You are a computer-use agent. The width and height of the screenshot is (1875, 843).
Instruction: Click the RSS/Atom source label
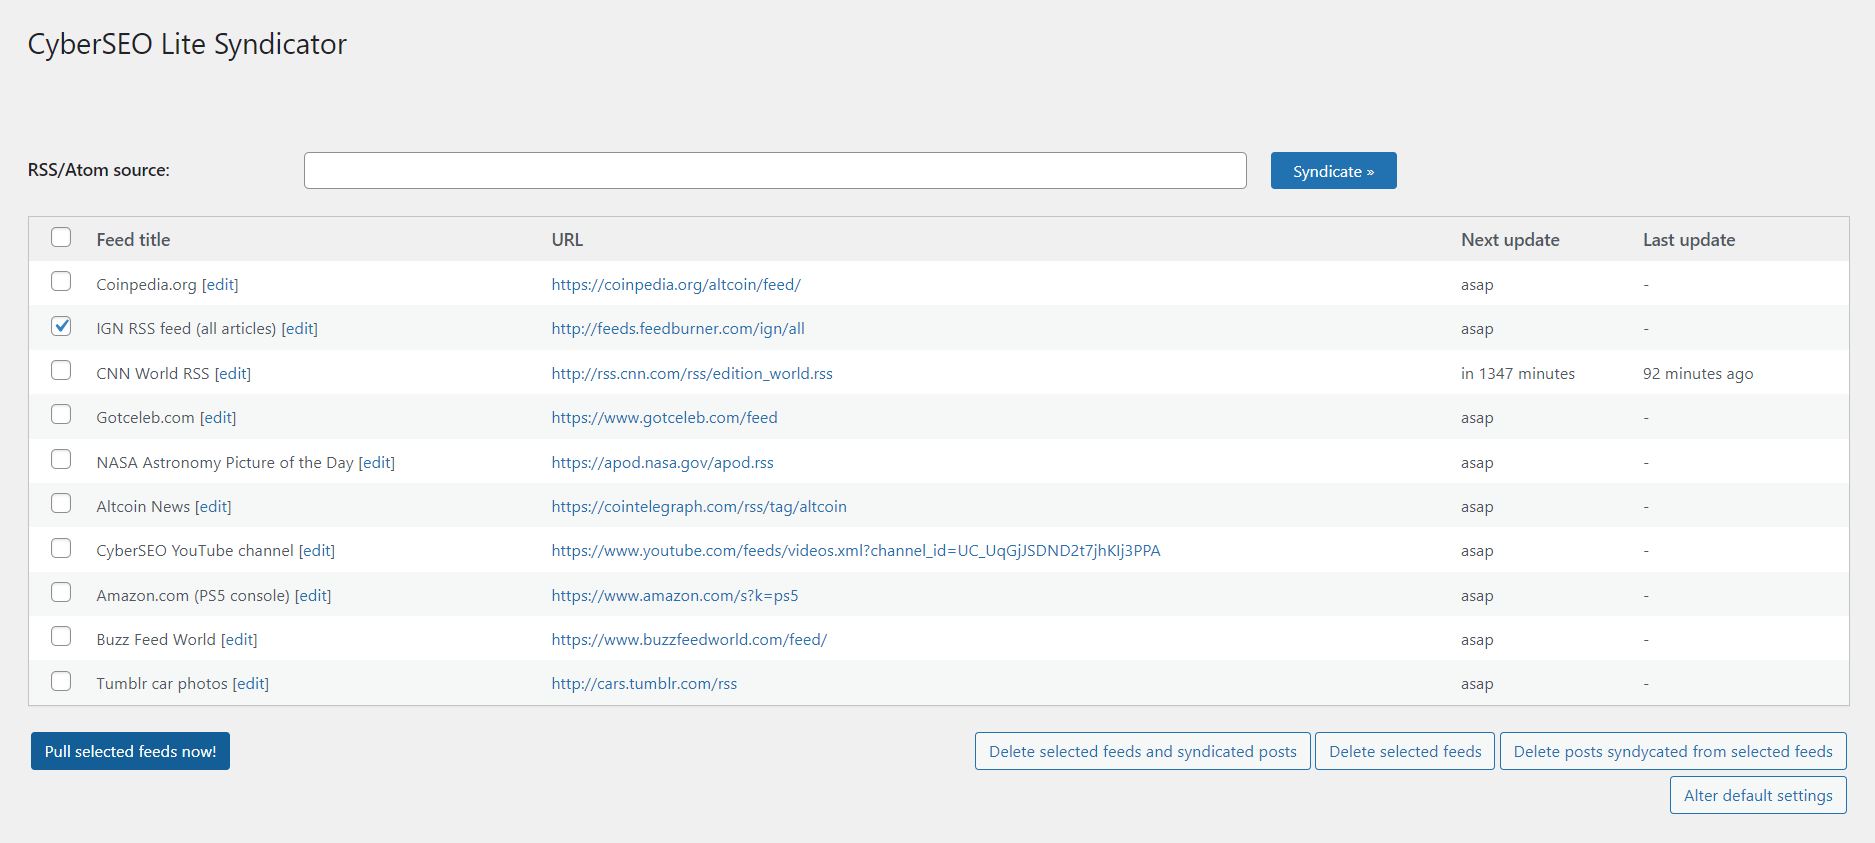coord(99,170)
